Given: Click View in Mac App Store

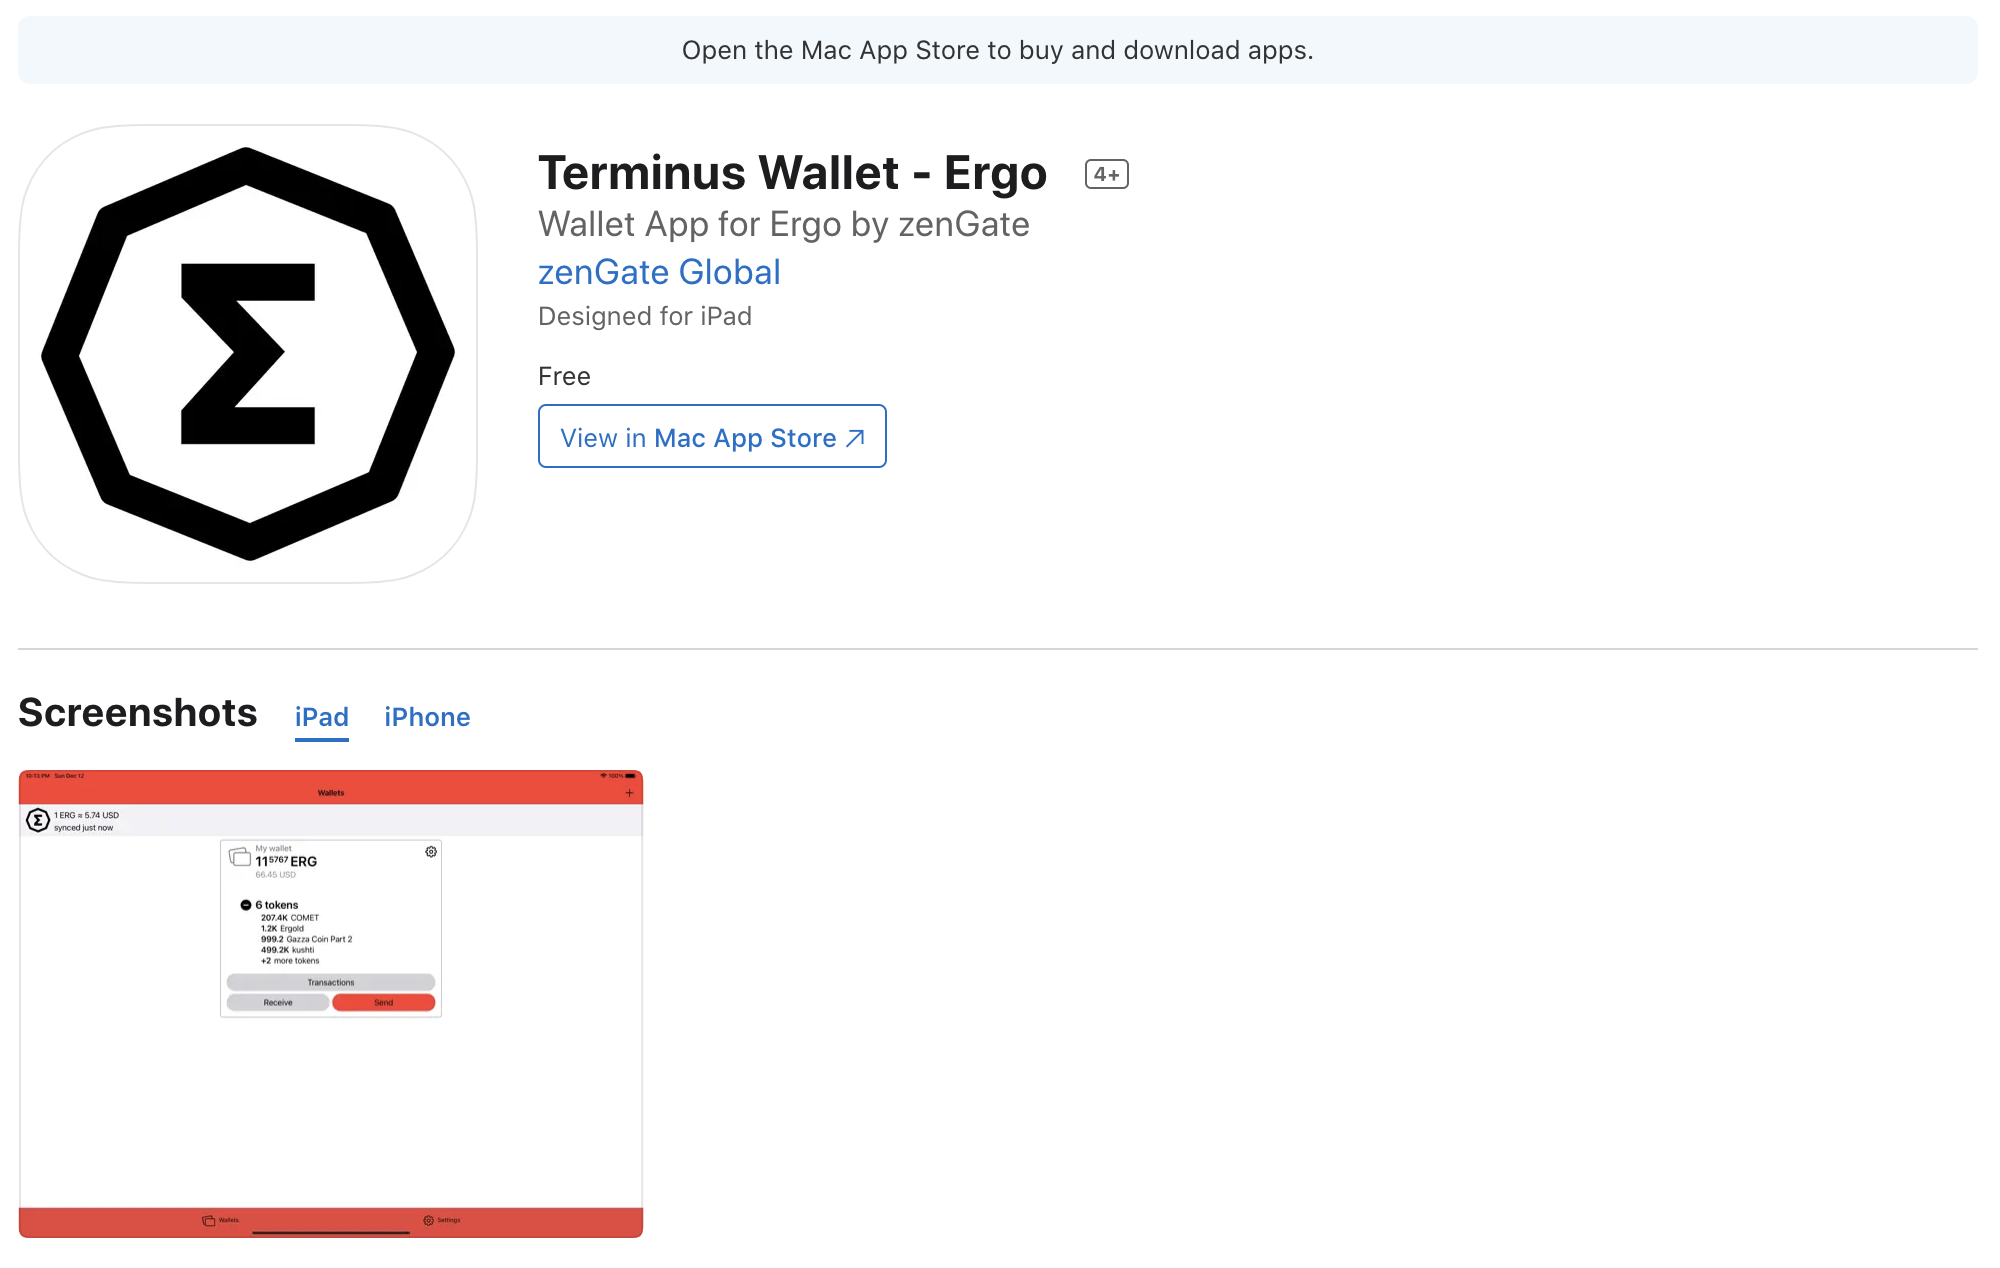Looking at the screenshot, I should click(711, 436).
